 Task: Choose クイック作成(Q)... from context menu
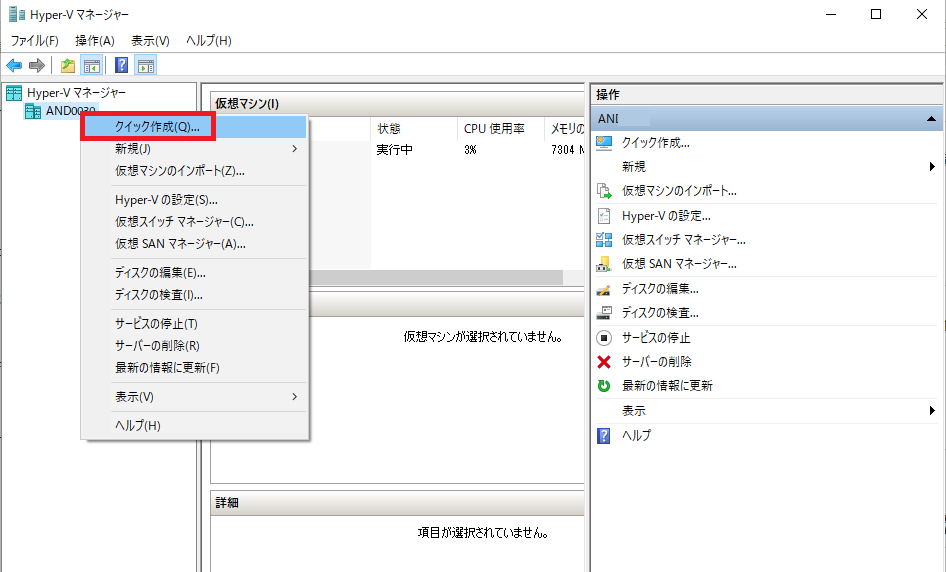pos(195,127)
